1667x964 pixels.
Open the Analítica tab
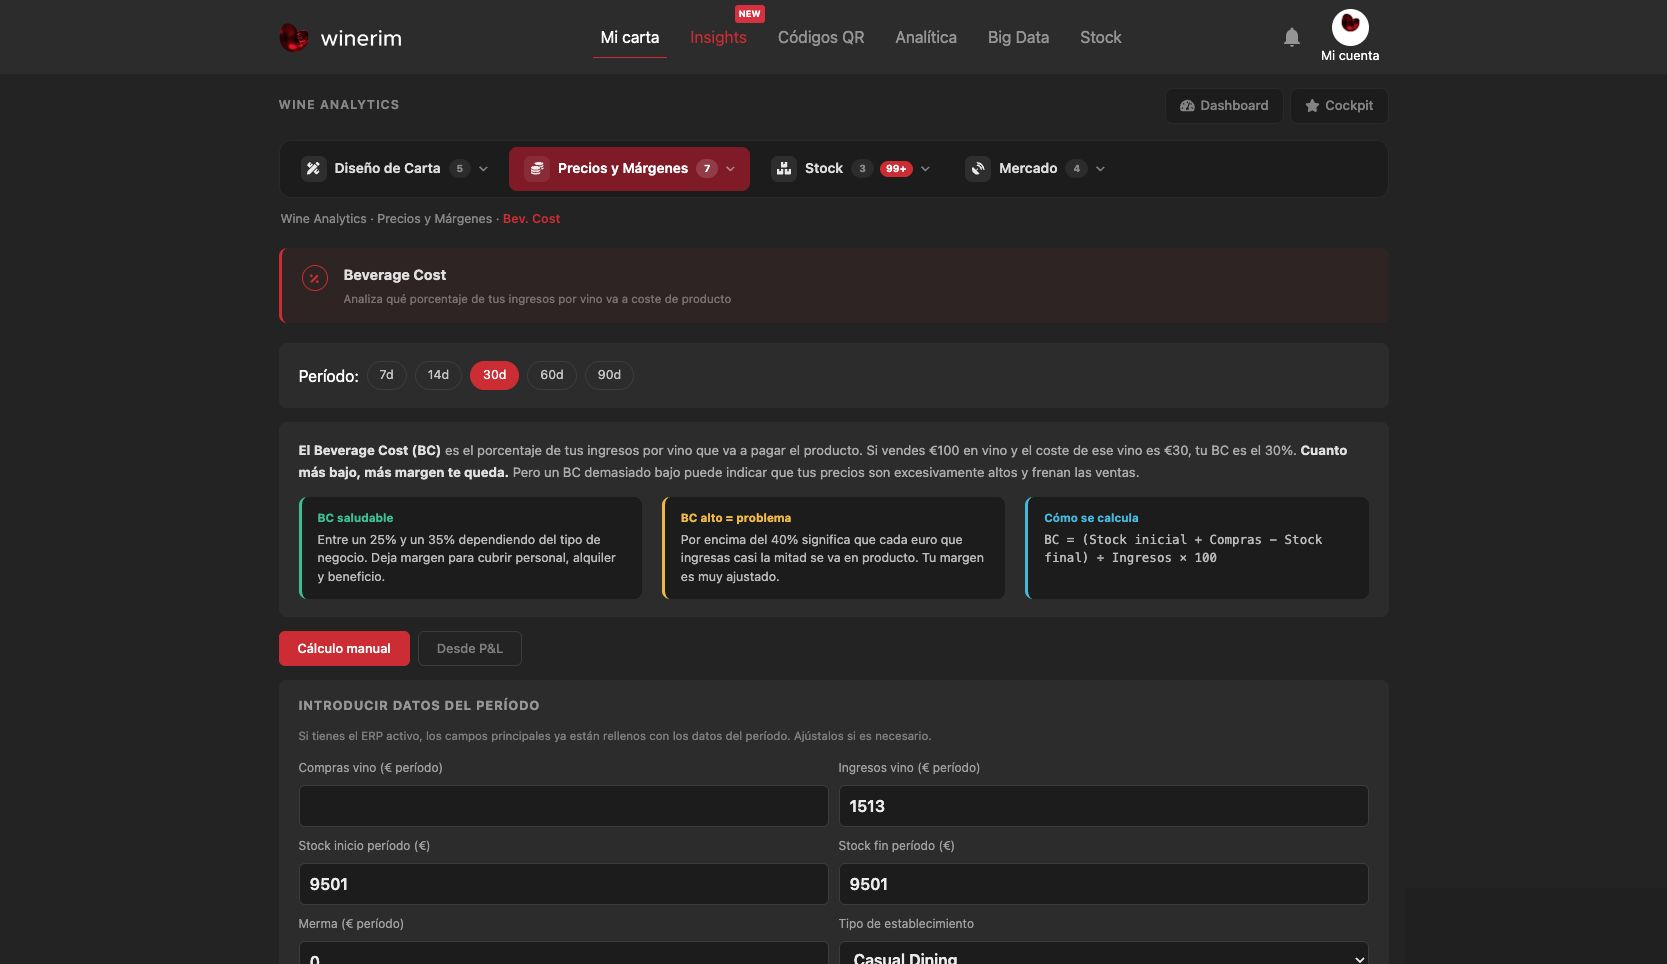coord(926,38)
